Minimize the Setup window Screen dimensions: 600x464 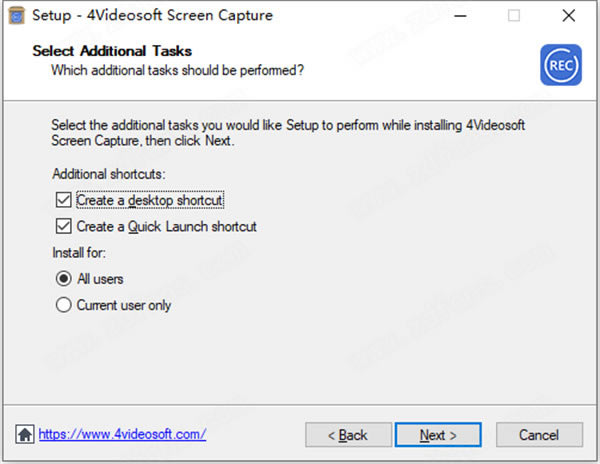[x=460, y=16]
